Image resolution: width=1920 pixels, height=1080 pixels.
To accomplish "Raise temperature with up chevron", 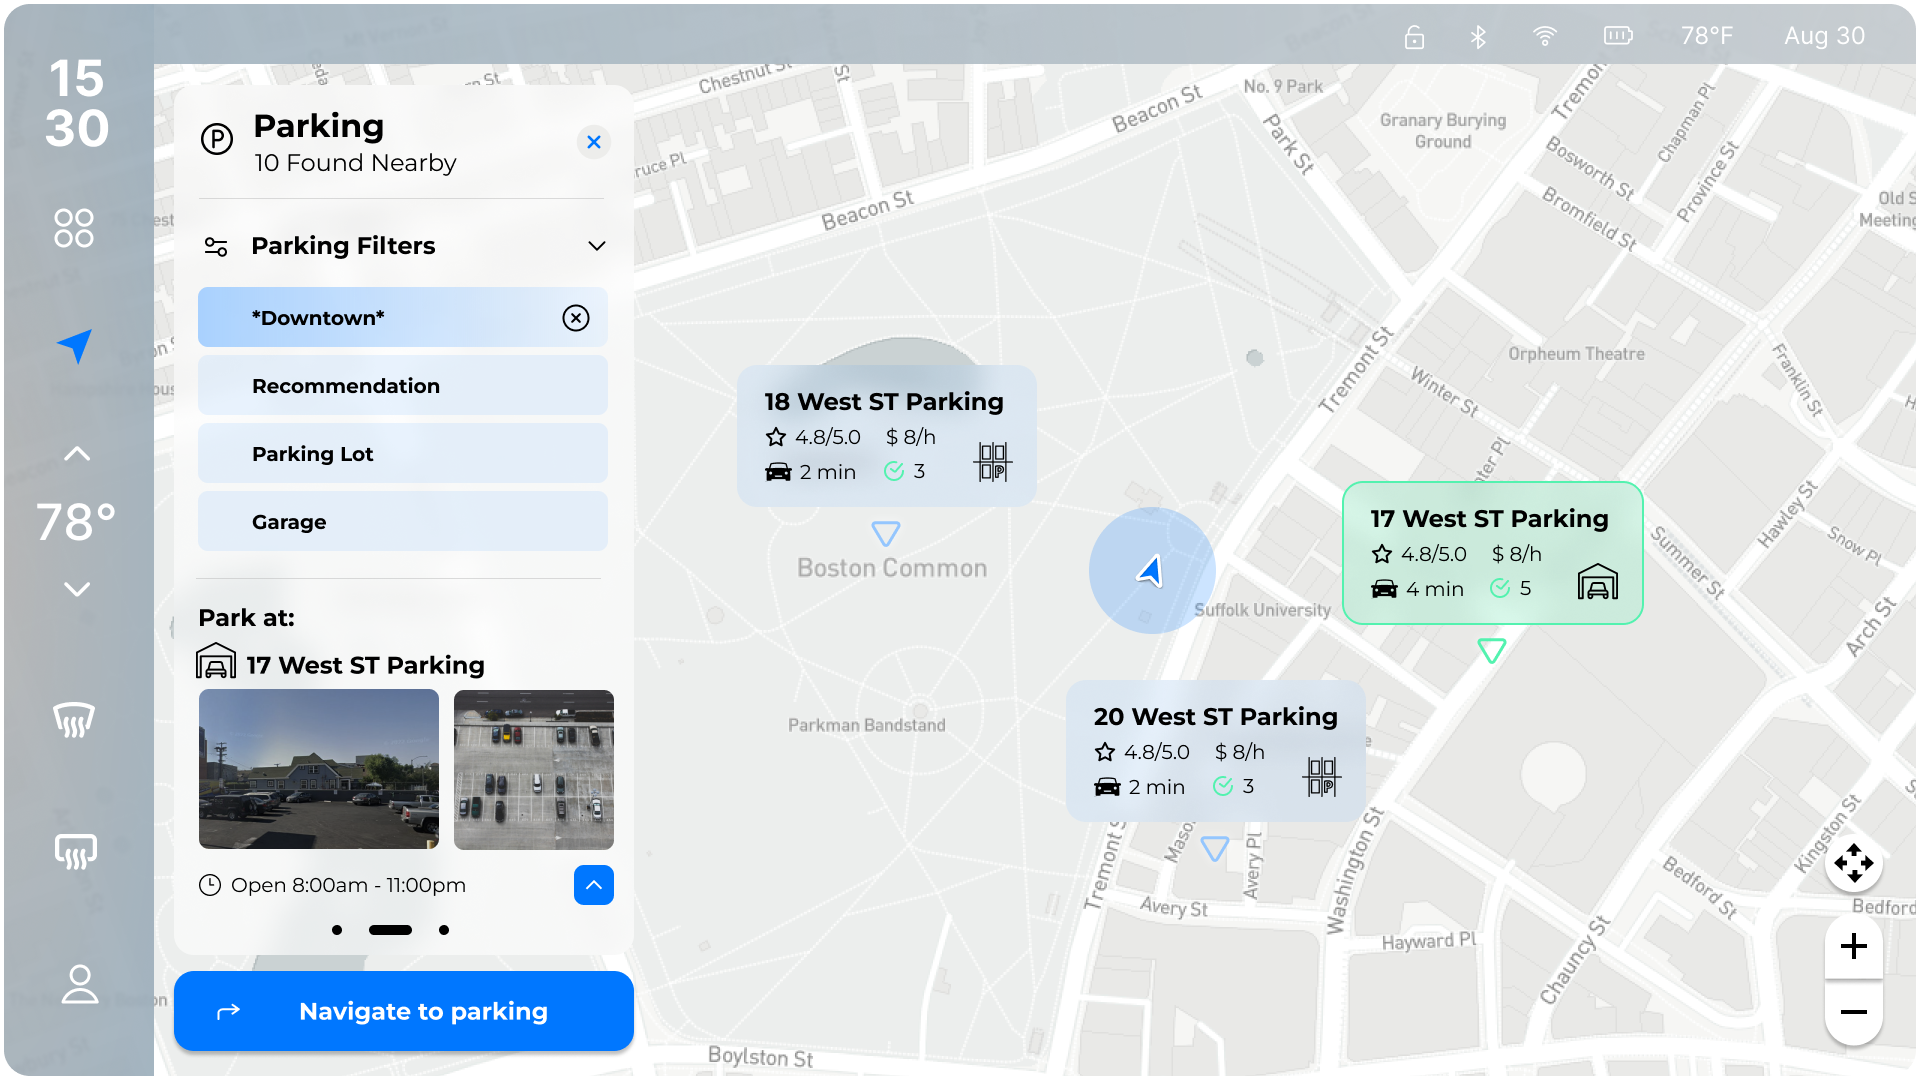I will pyautogui.click(x=77, y=454).
